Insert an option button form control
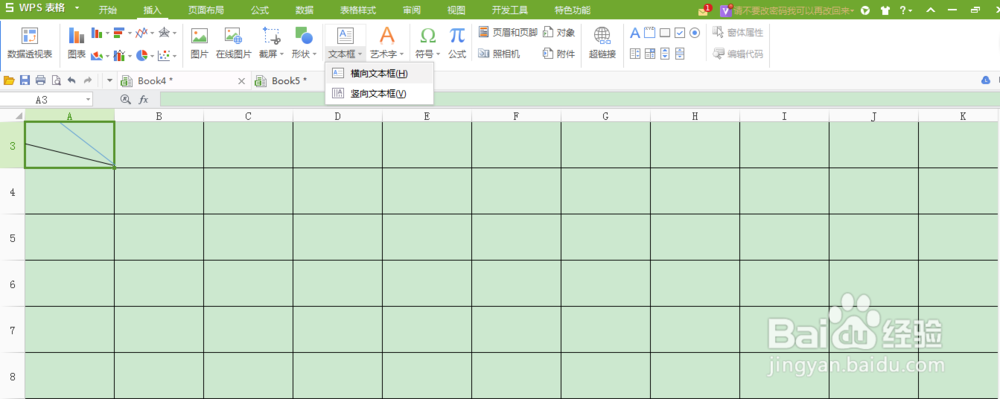 tap(695, 33)
